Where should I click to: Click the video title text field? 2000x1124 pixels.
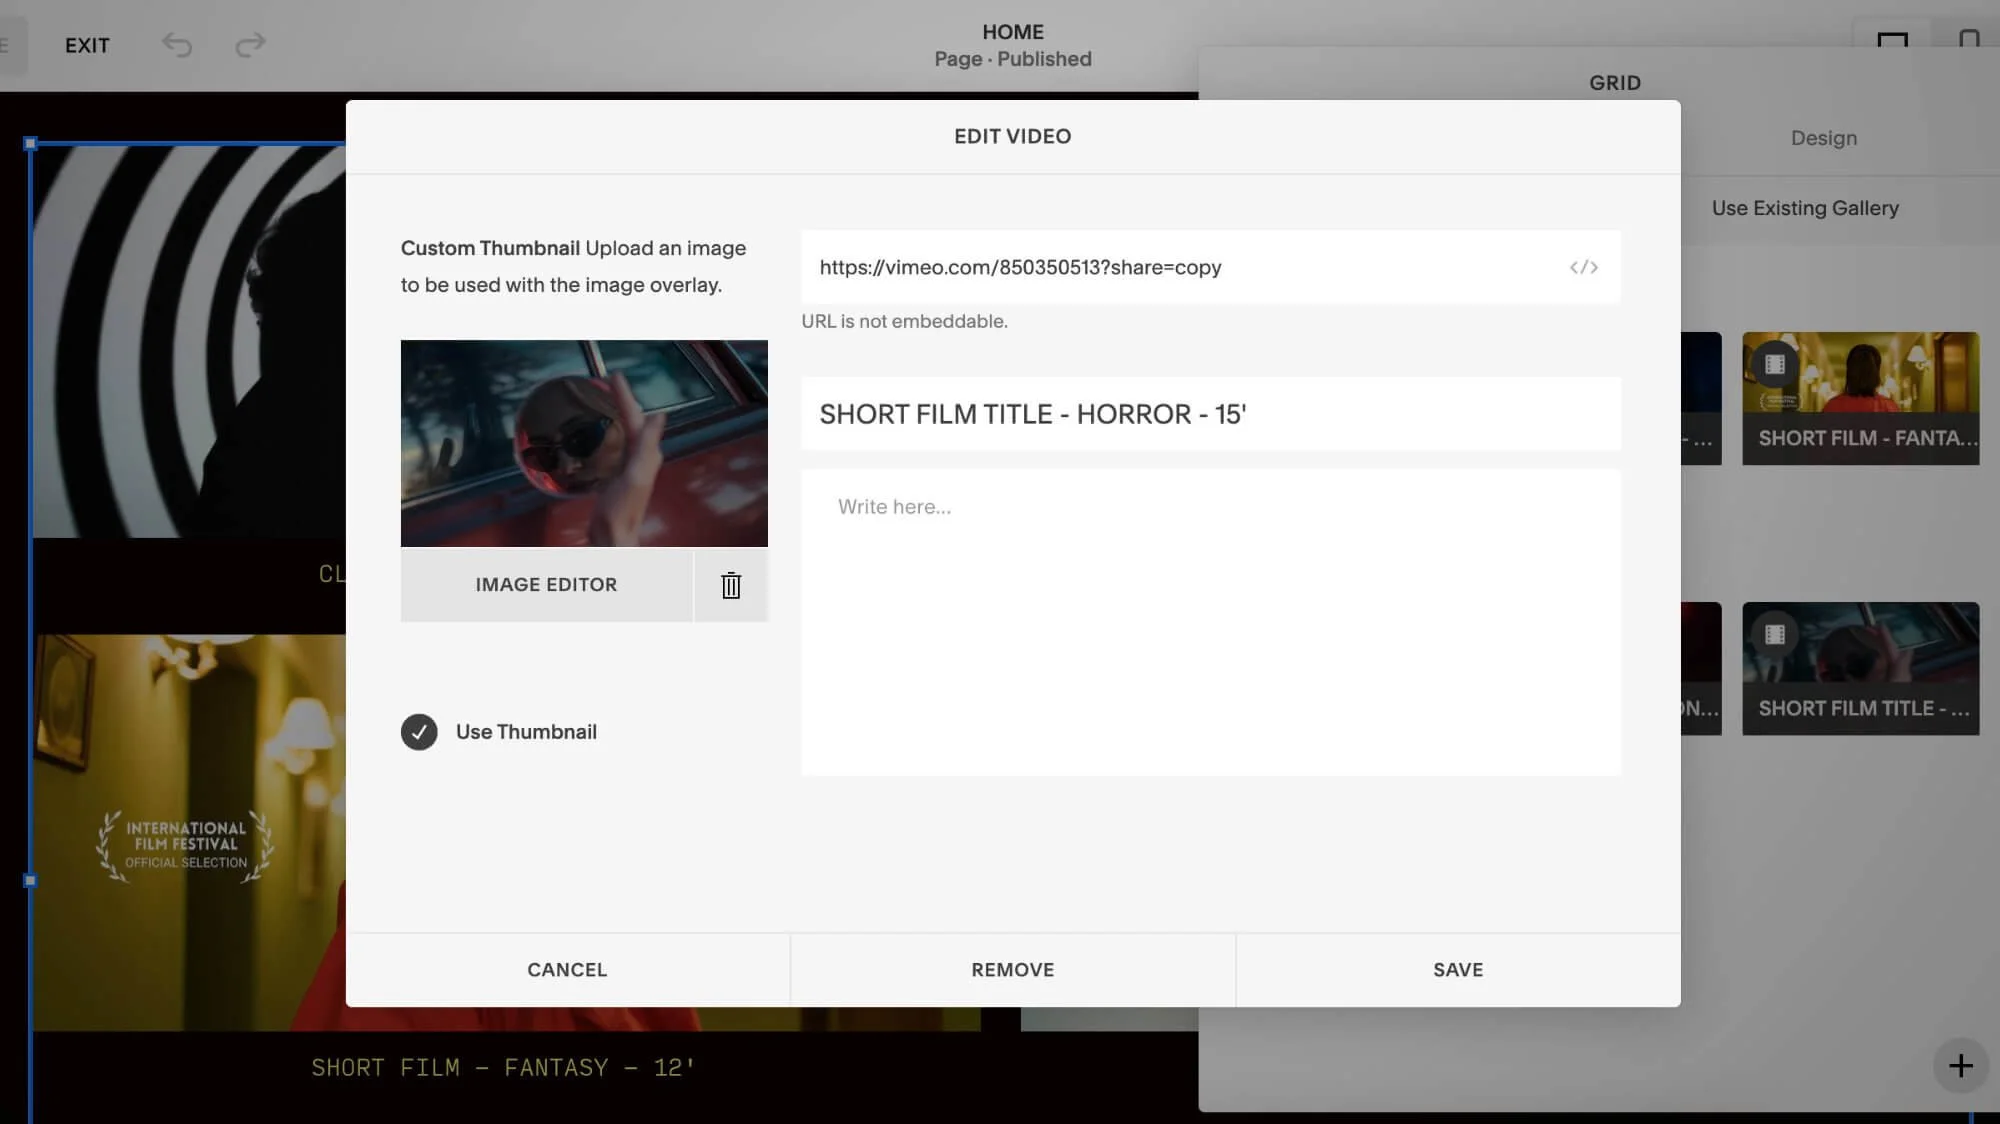pos(1210,414)
